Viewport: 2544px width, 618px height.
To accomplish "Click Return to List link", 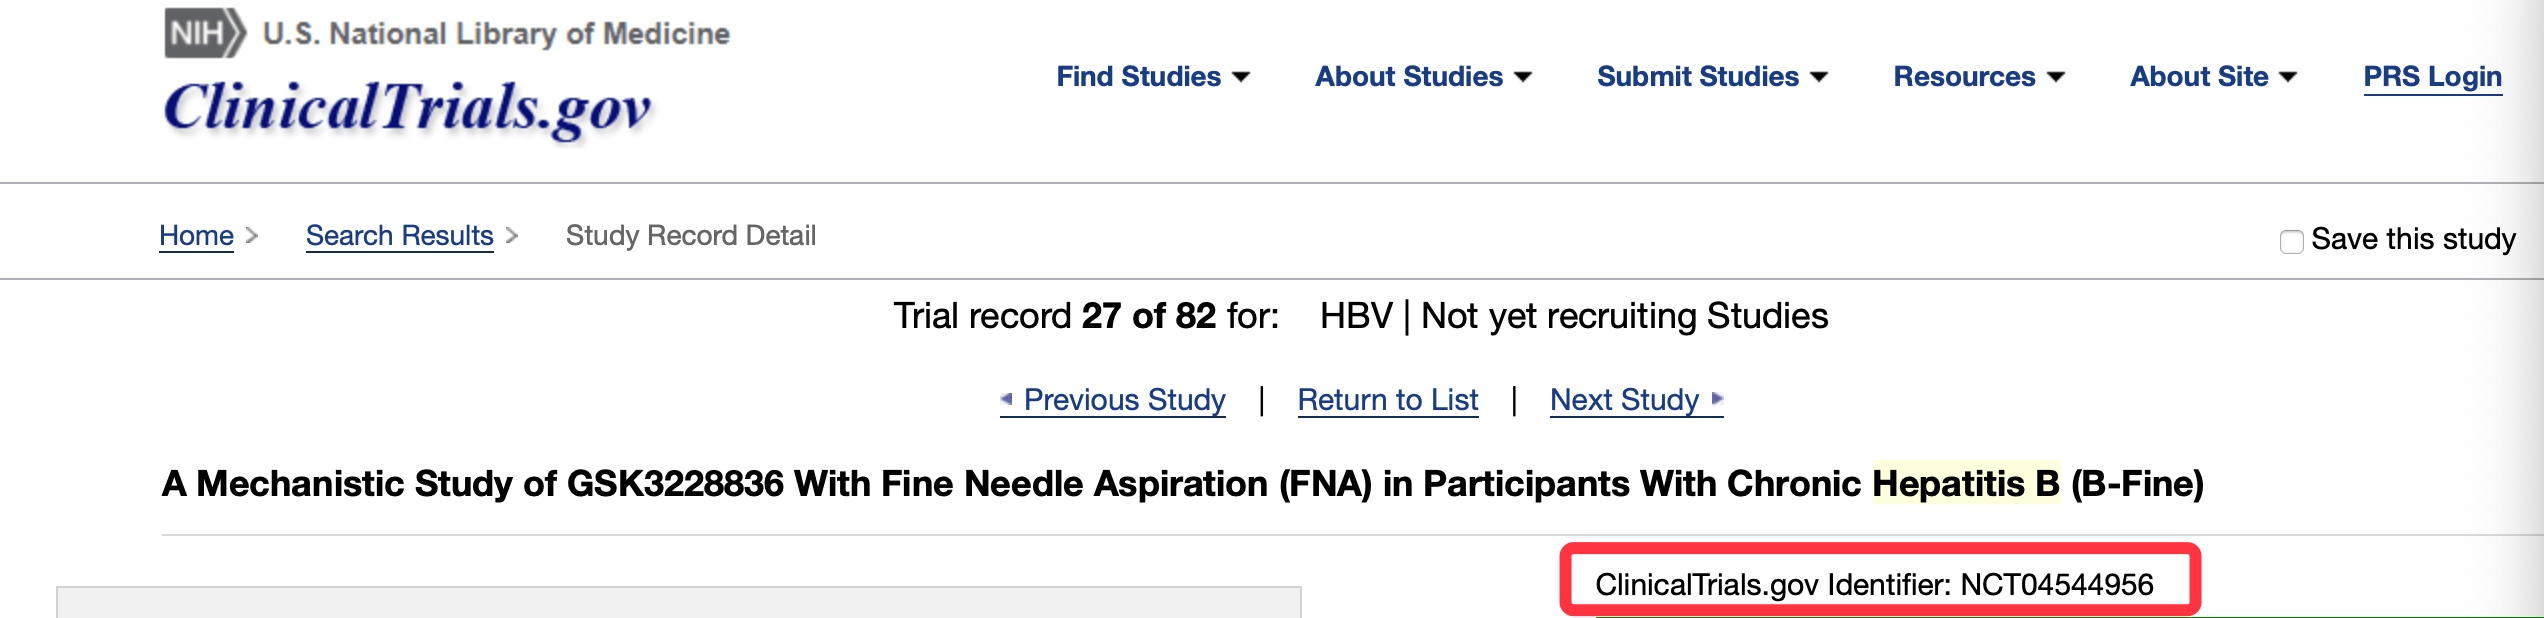I will point(1387,400).
